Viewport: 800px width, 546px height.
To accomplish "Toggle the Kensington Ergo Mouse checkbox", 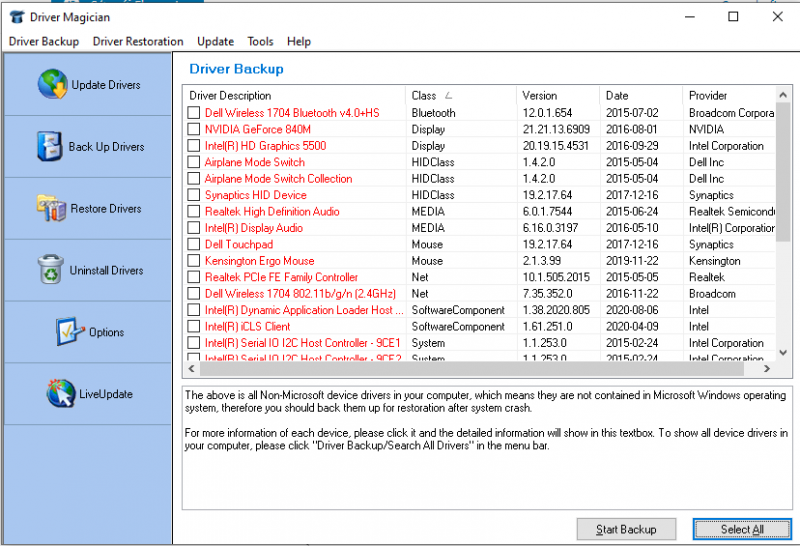I will (194, 261).
